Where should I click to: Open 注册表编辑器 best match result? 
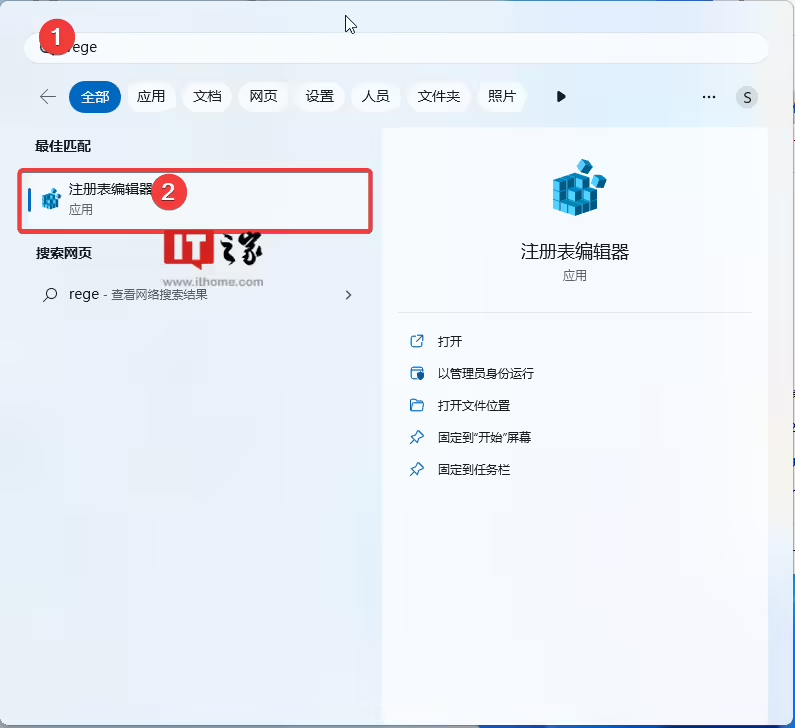(x=110, y=199)
